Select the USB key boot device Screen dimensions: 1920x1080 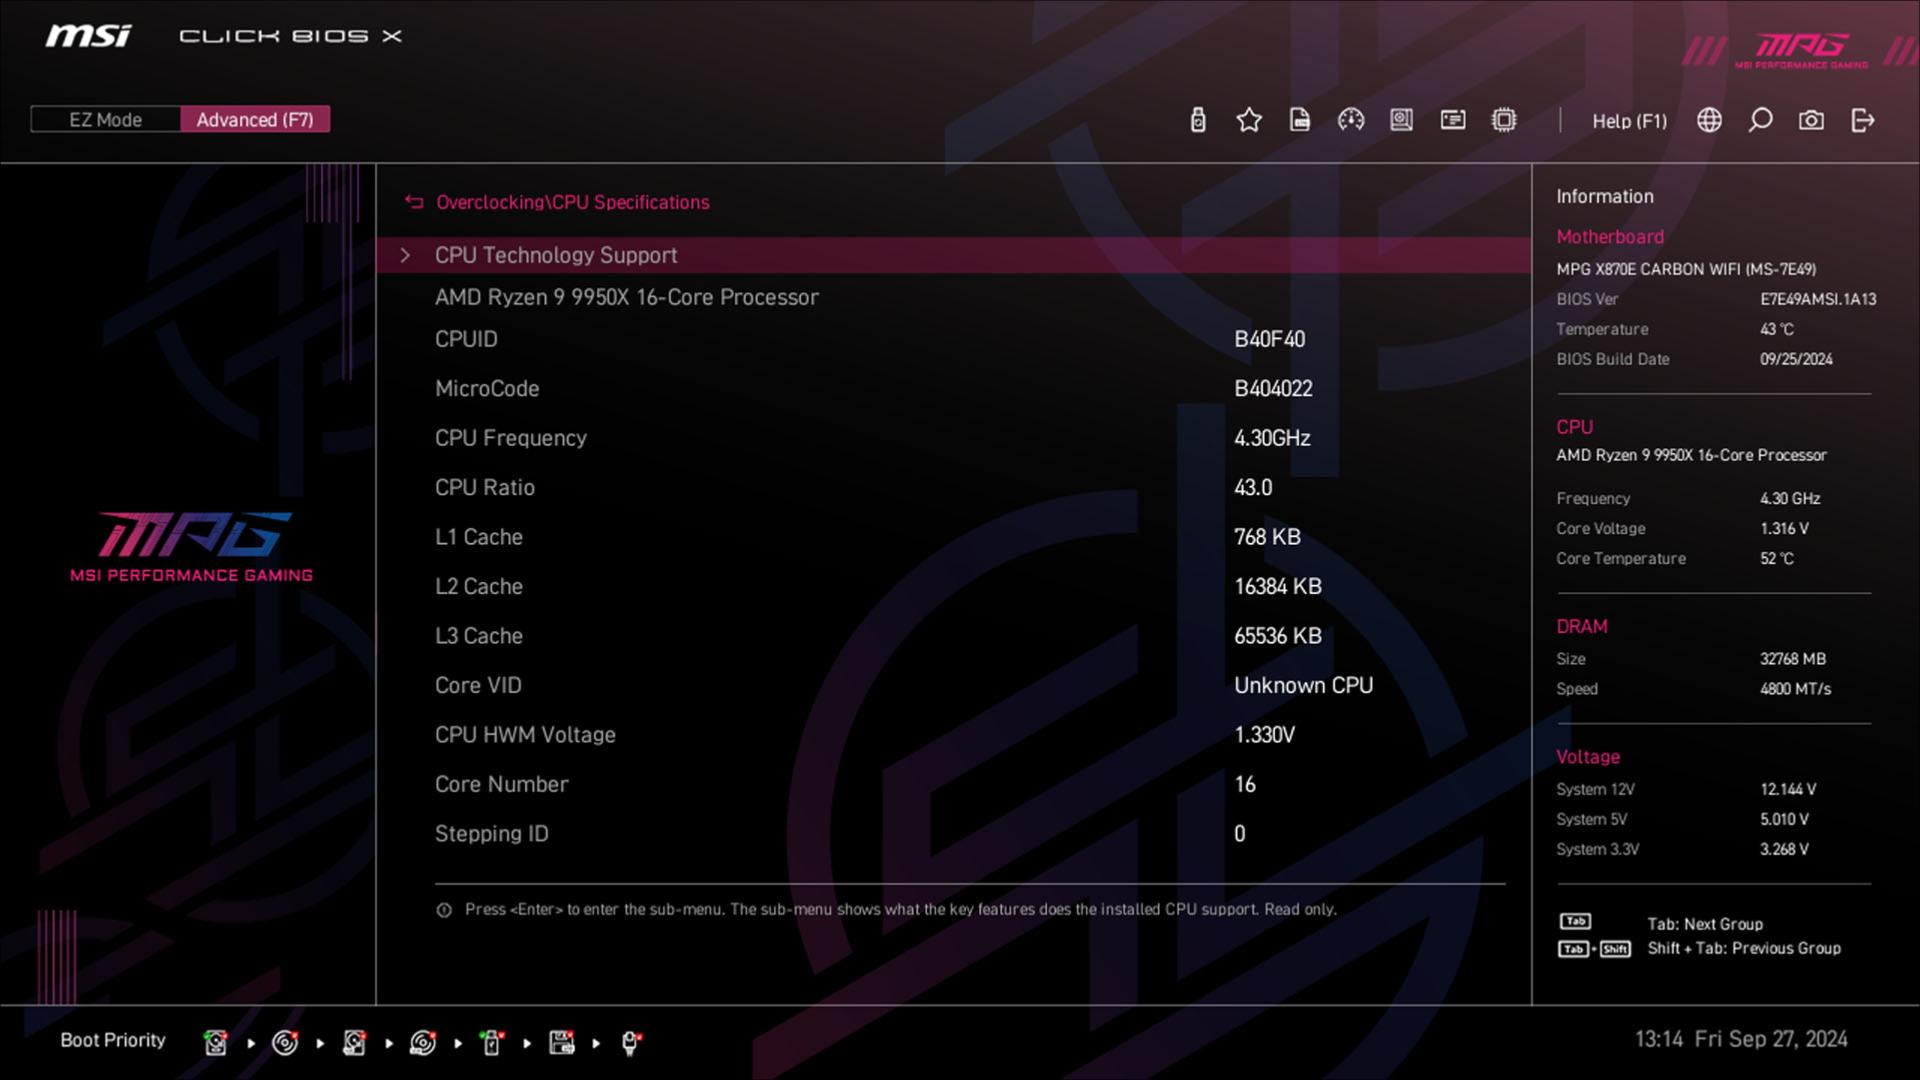point(492,1043)
